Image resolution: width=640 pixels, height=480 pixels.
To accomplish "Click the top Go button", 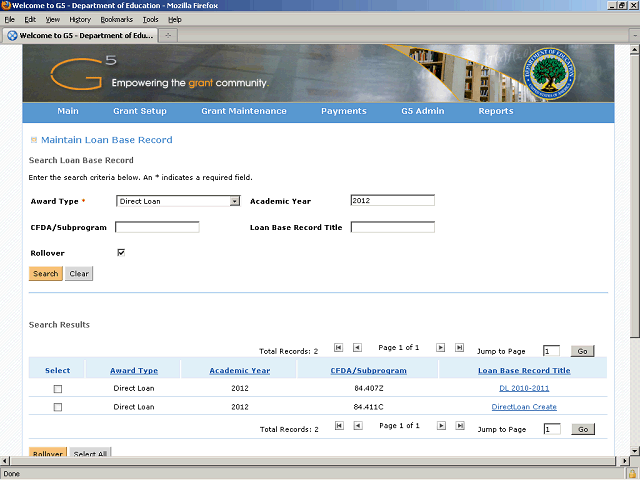I will pyautogui.click(x=582, y=351).
